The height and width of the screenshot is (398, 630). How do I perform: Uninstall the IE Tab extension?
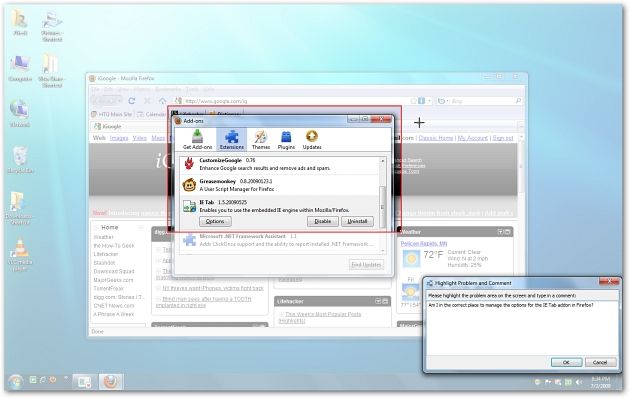[357, 221]
